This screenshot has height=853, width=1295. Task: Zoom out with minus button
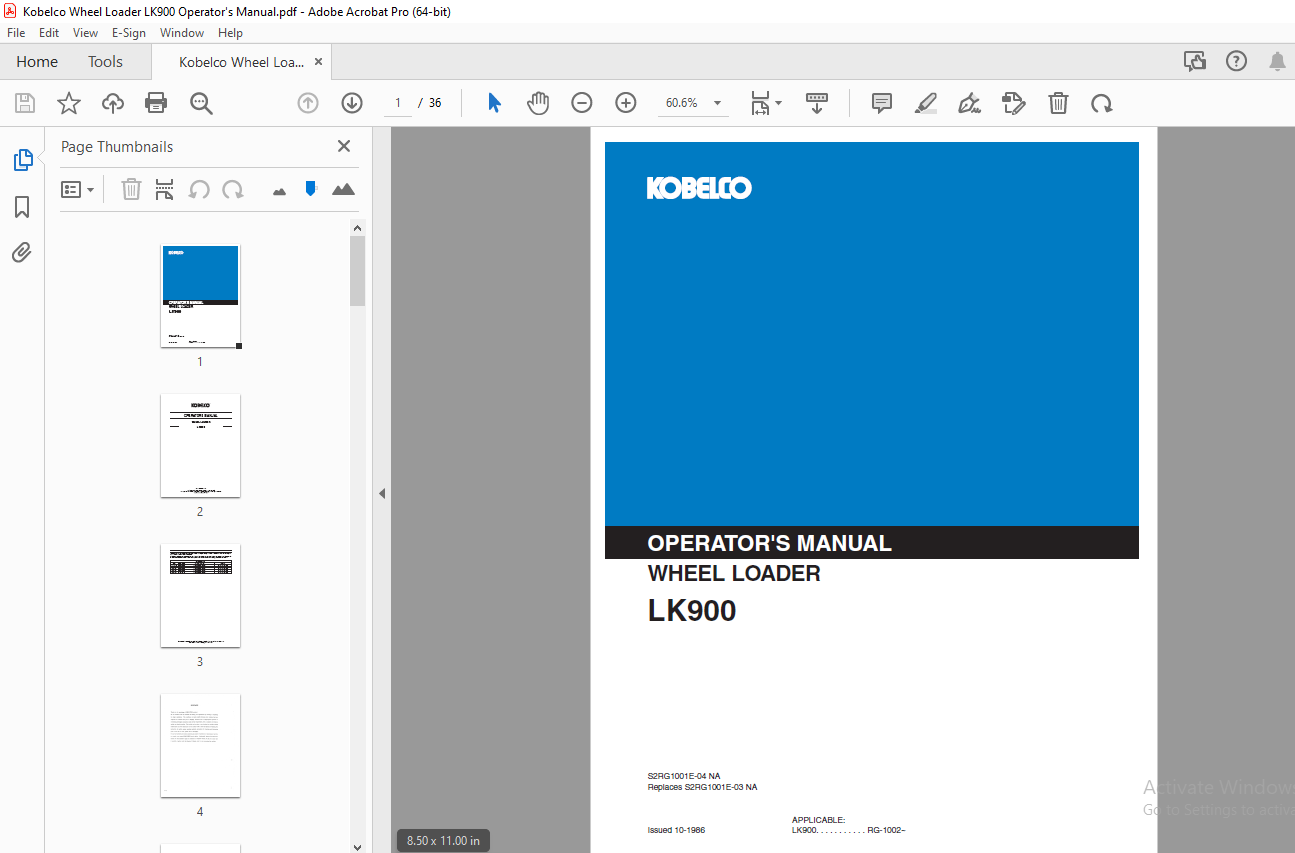(x=582, y=103)
